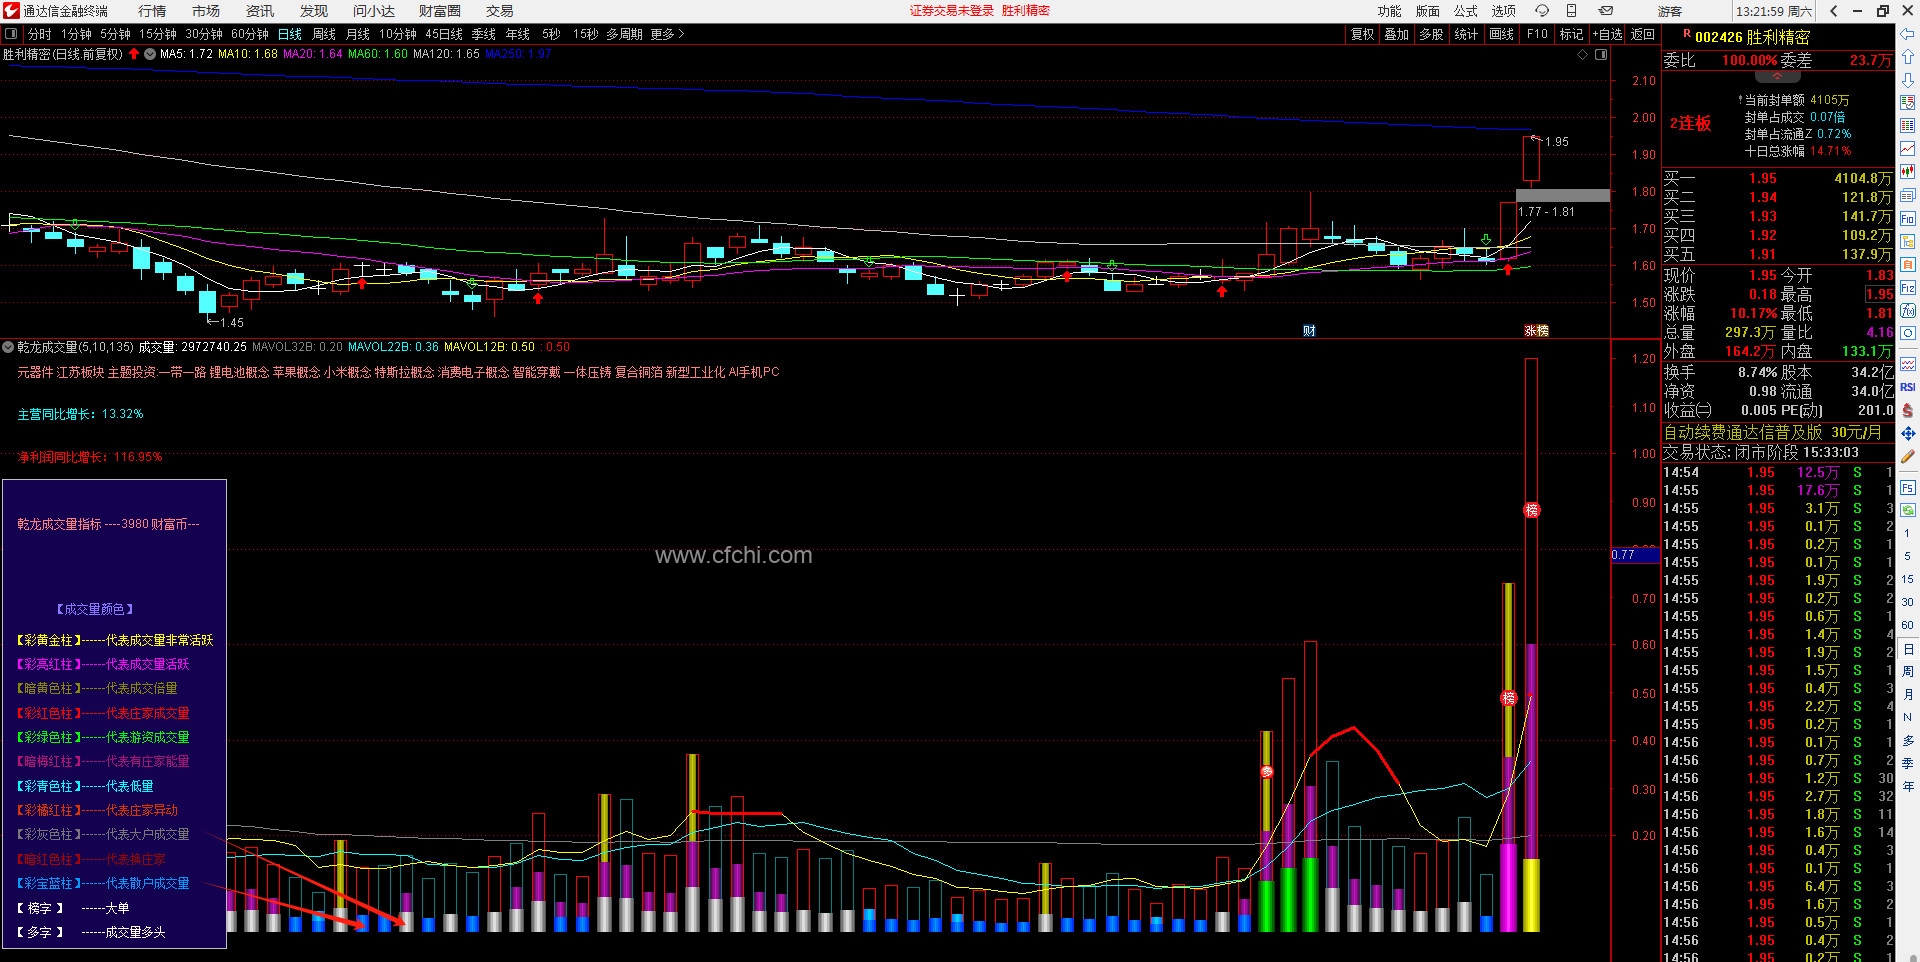Click the 证券交易未登录 login link
1920x962 pixels.
point(952,11)
